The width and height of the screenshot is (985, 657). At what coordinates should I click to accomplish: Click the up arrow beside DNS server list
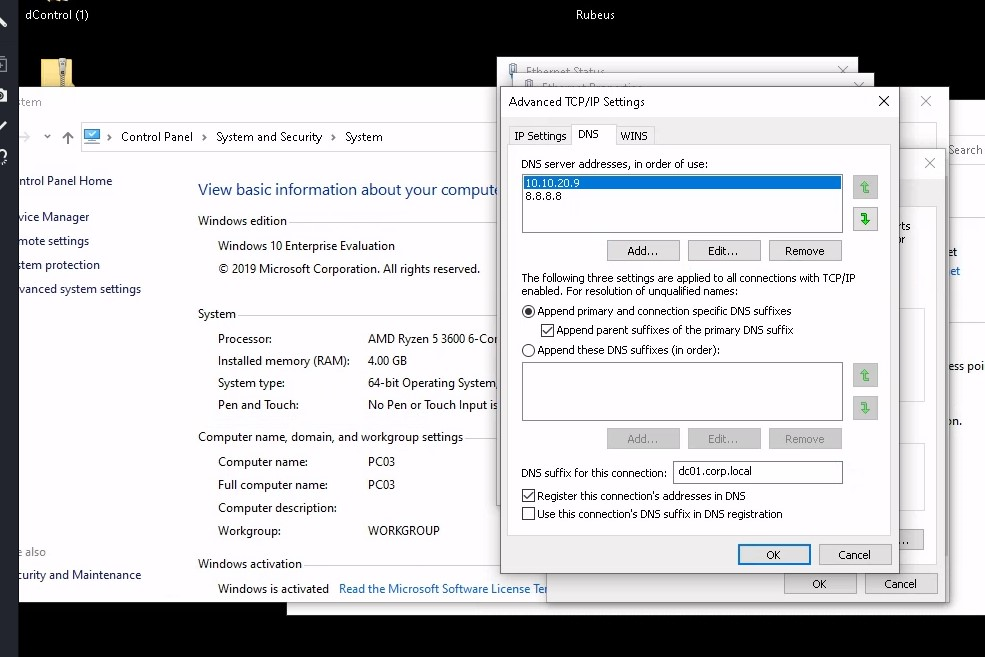tap(865, 187)
